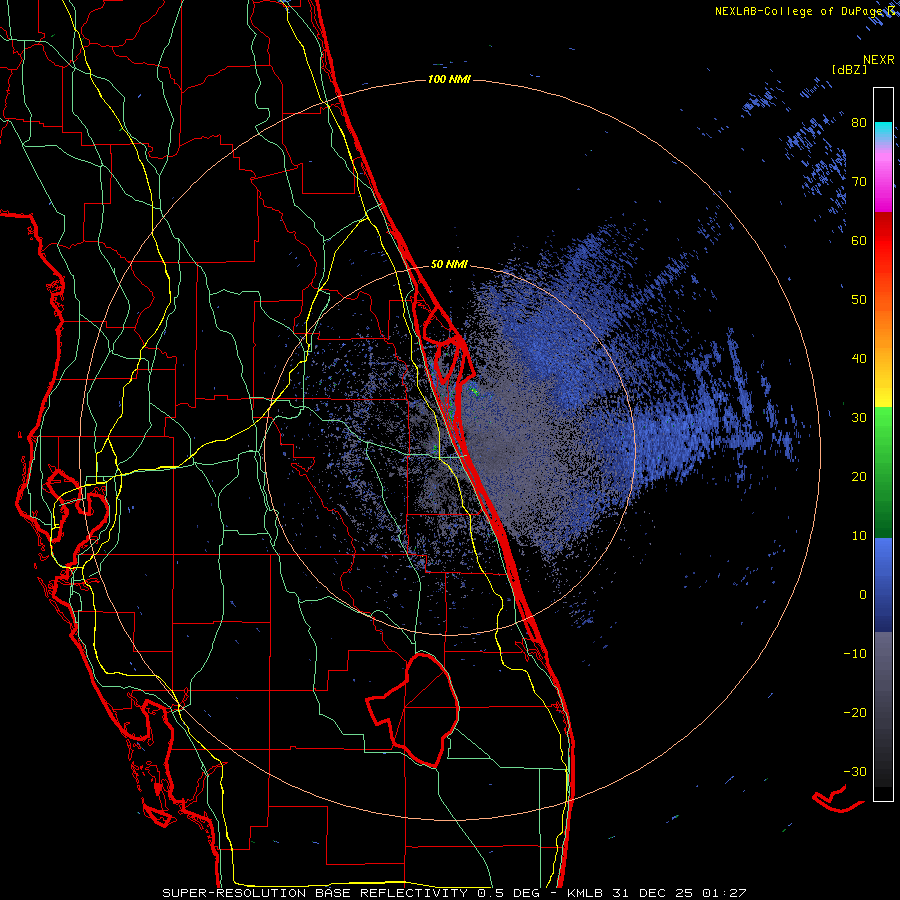This screenshot has width=900, height=900.
Task: Click the -10 value on the dBZ scale
Action: coord(855,653)
